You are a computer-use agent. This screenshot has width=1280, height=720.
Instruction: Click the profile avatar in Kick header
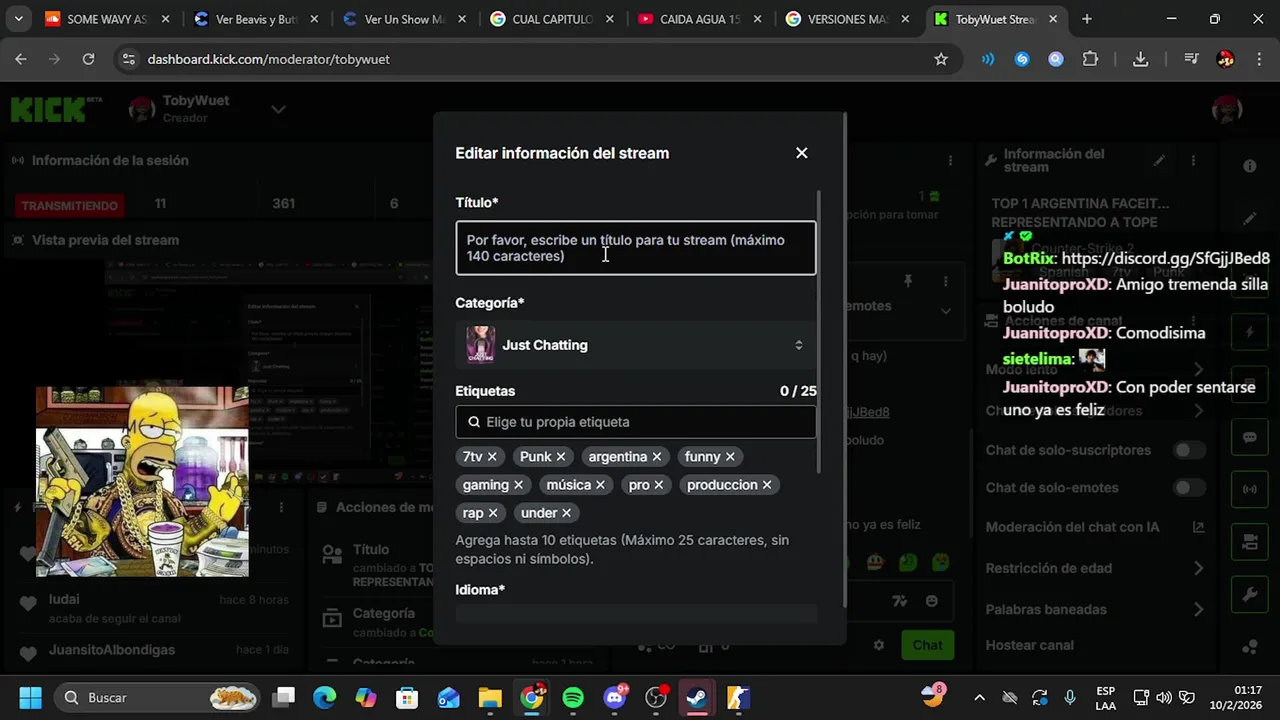point(1226,109)
